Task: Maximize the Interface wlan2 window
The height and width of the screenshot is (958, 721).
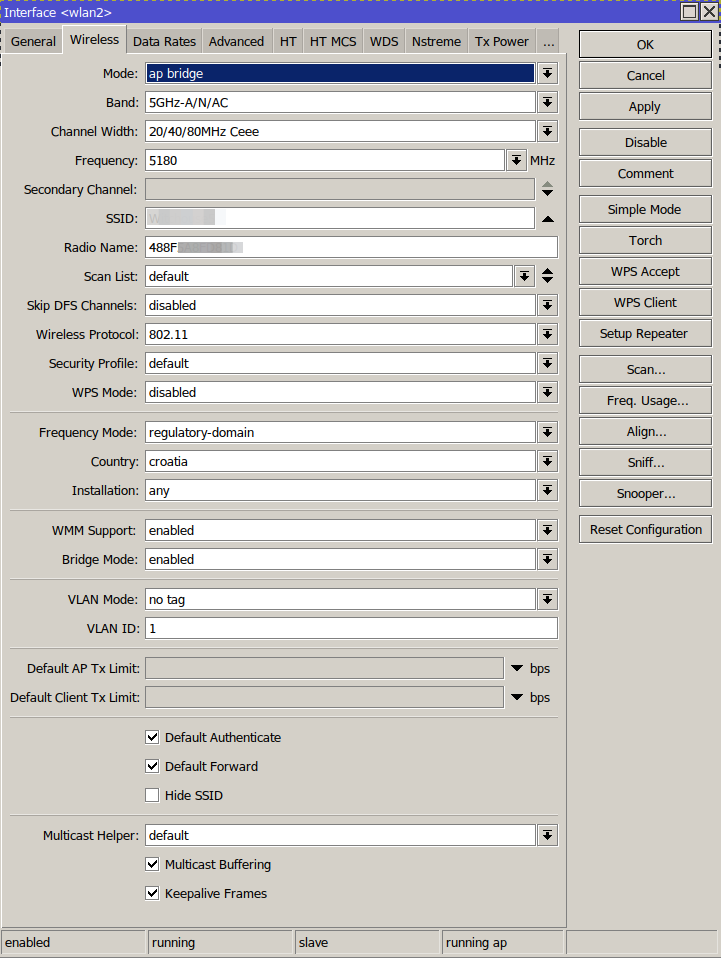Action: [x=689, y=12]
